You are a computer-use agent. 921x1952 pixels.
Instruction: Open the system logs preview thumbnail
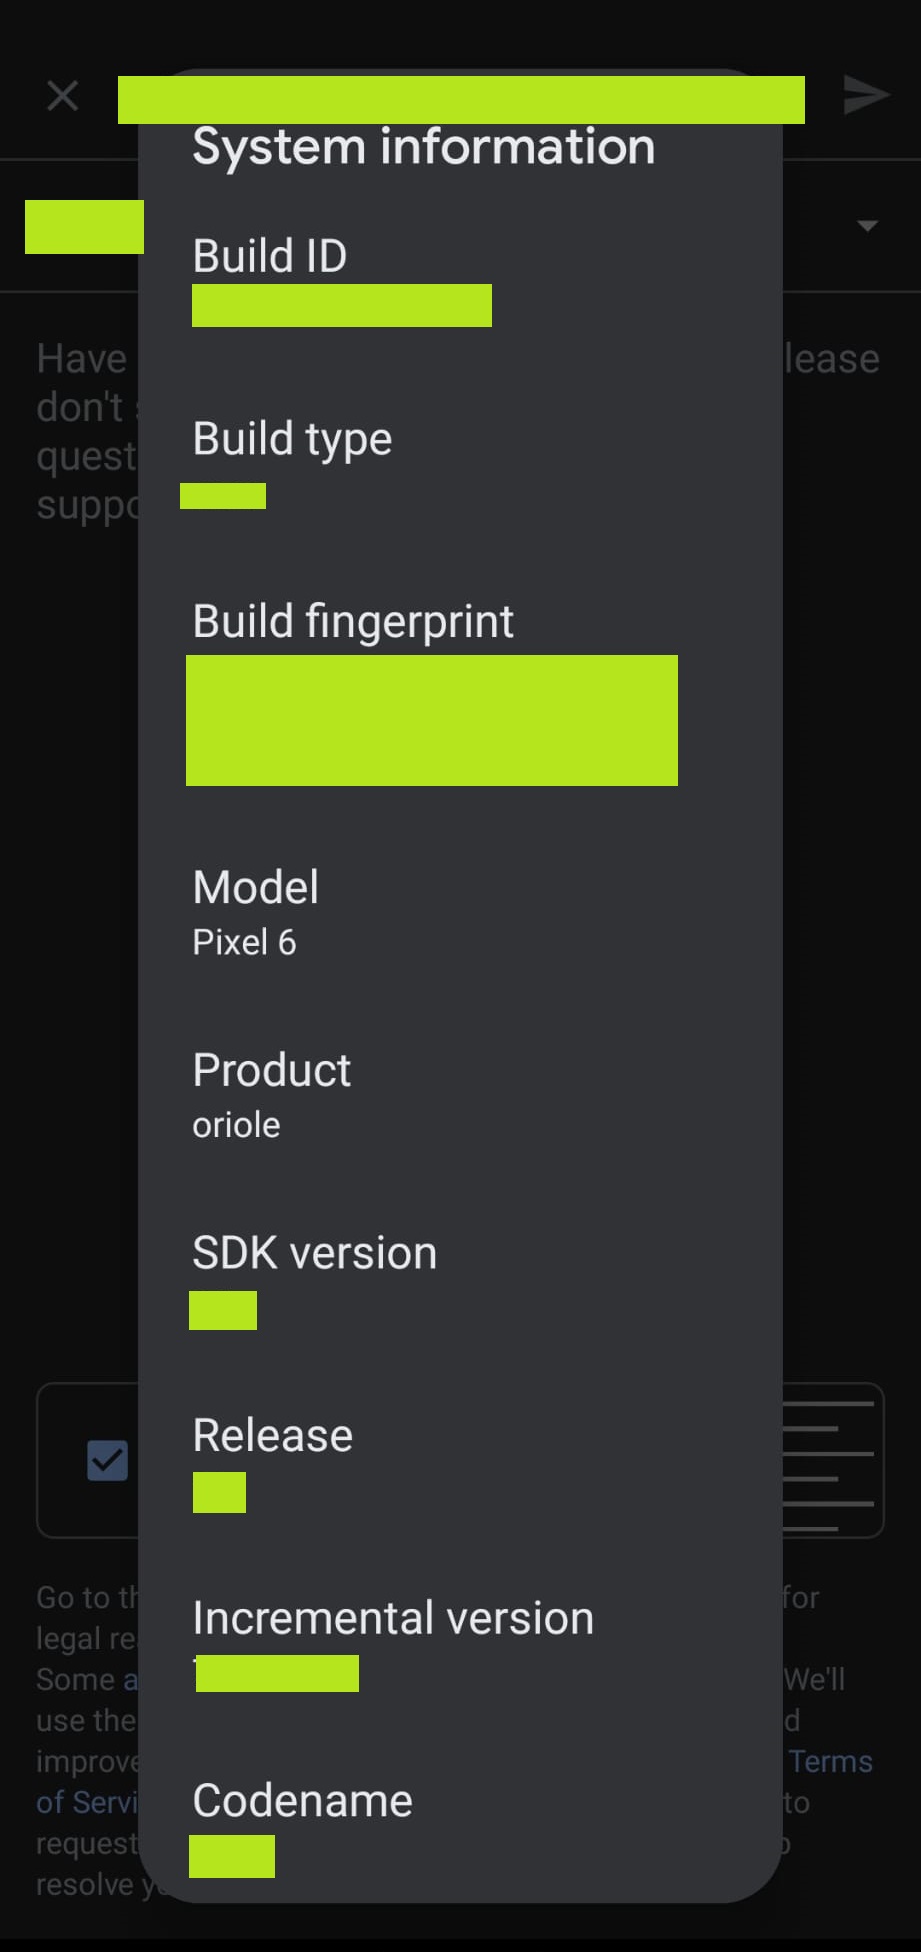[830, 1460]
